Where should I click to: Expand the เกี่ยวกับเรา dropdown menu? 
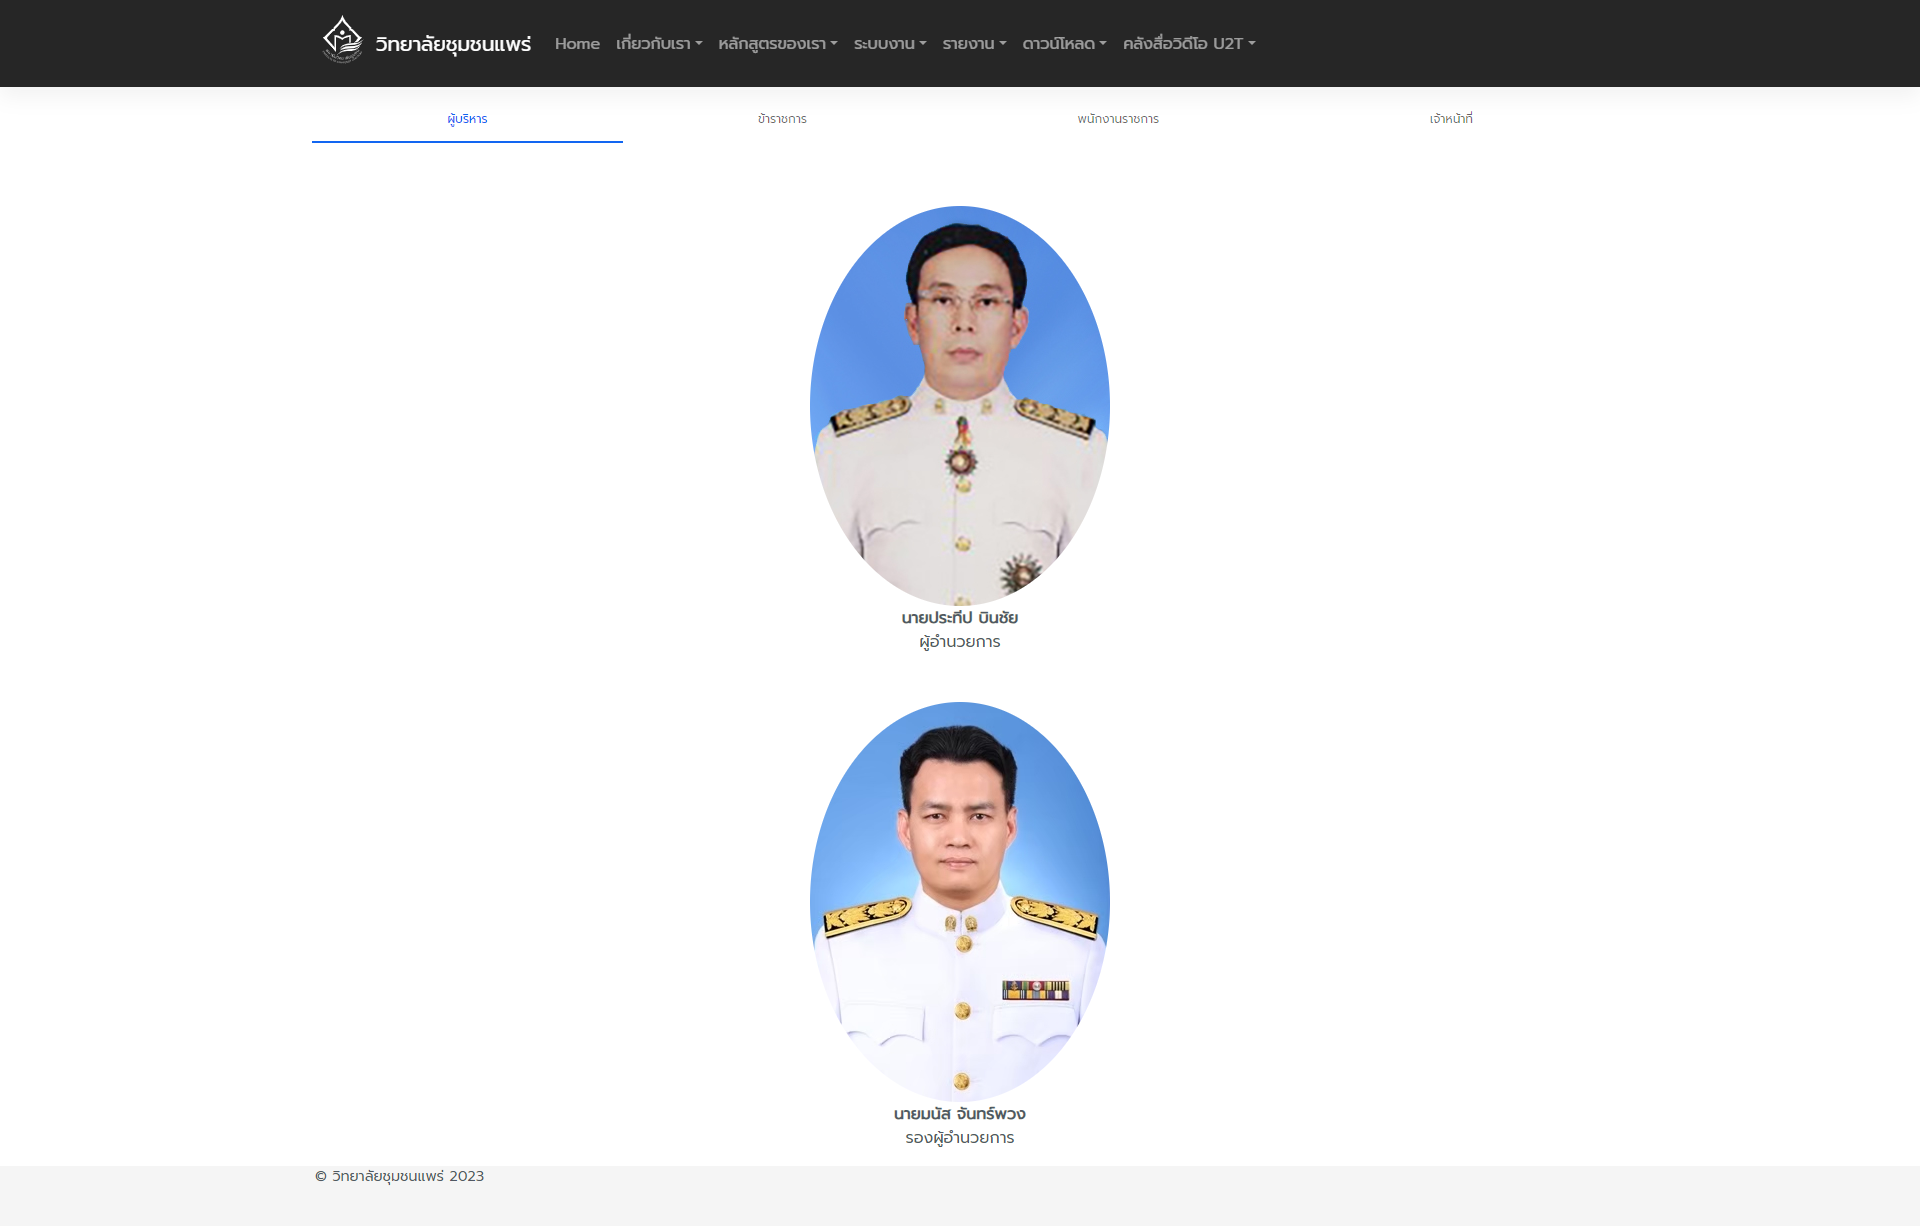[x=659, y=44]
